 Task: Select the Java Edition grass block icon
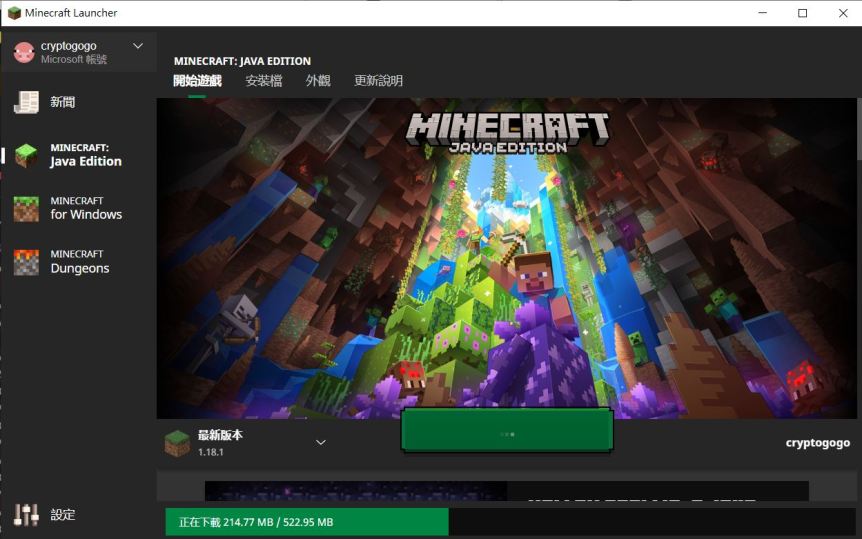pyautogui.click(x=26, y=156)
